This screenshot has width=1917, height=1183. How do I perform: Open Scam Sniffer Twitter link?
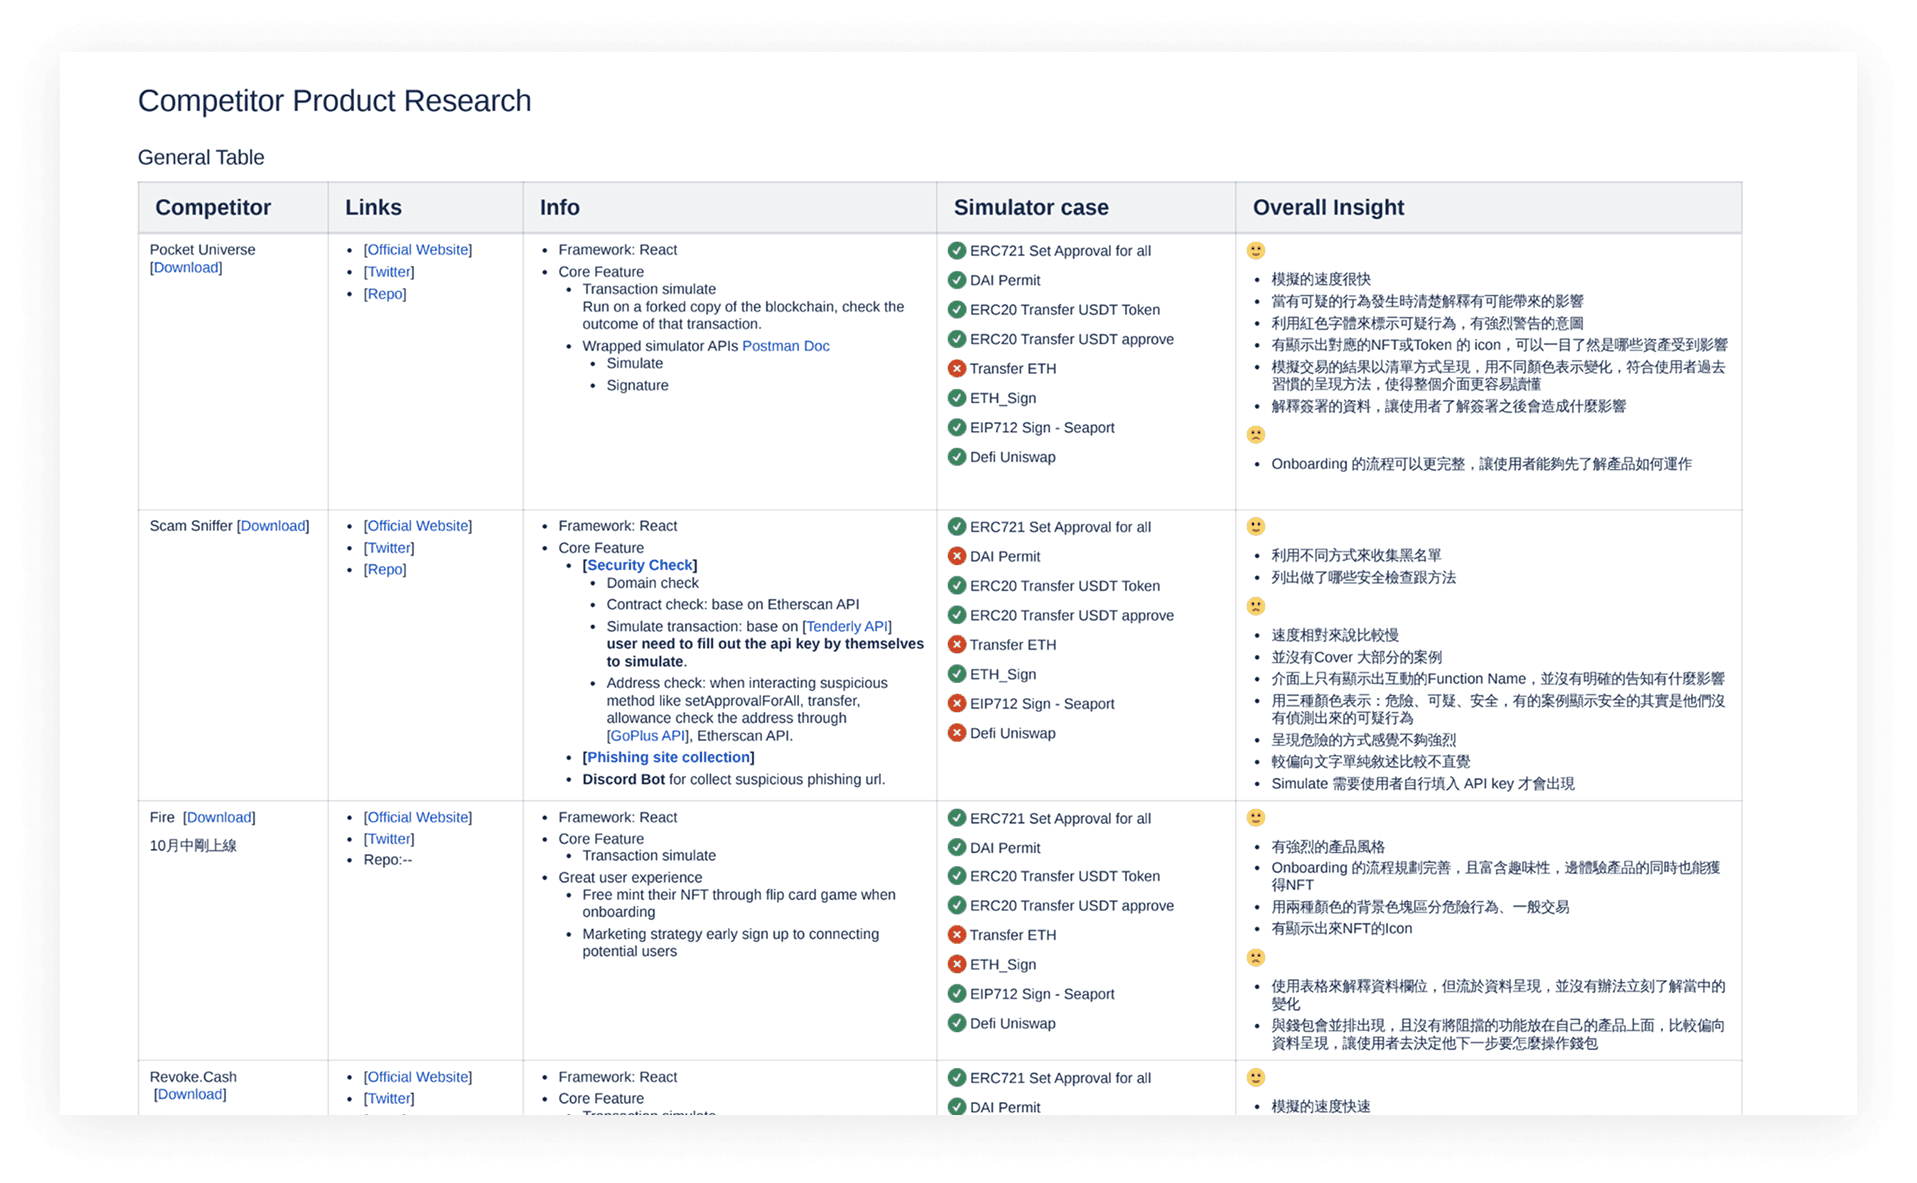[389, 548]
